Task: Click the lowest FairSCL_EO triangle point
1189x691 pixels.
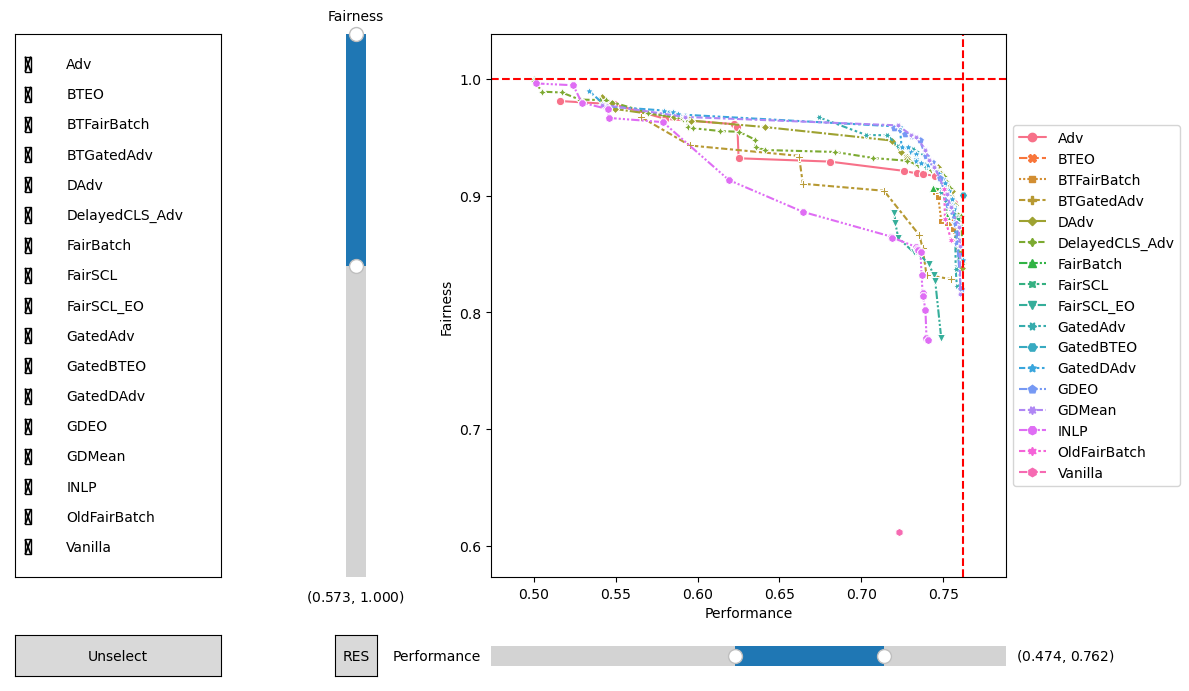Action: coord(941,338)
